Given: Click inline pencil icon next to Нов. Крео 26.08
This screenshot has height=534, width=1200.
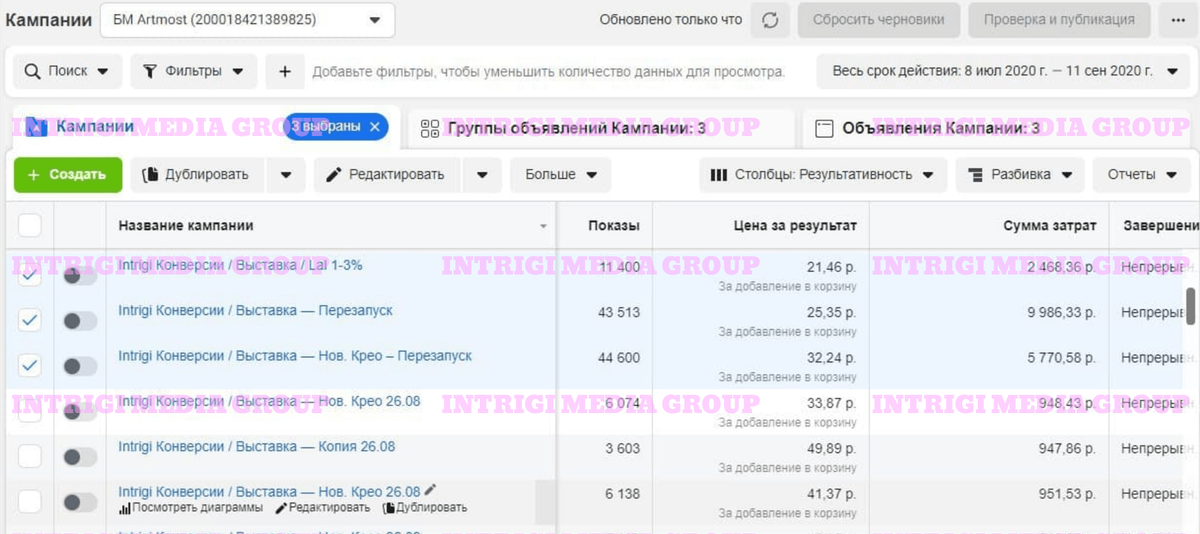Looking at the screenshot, I should click(x=431, y=490).
